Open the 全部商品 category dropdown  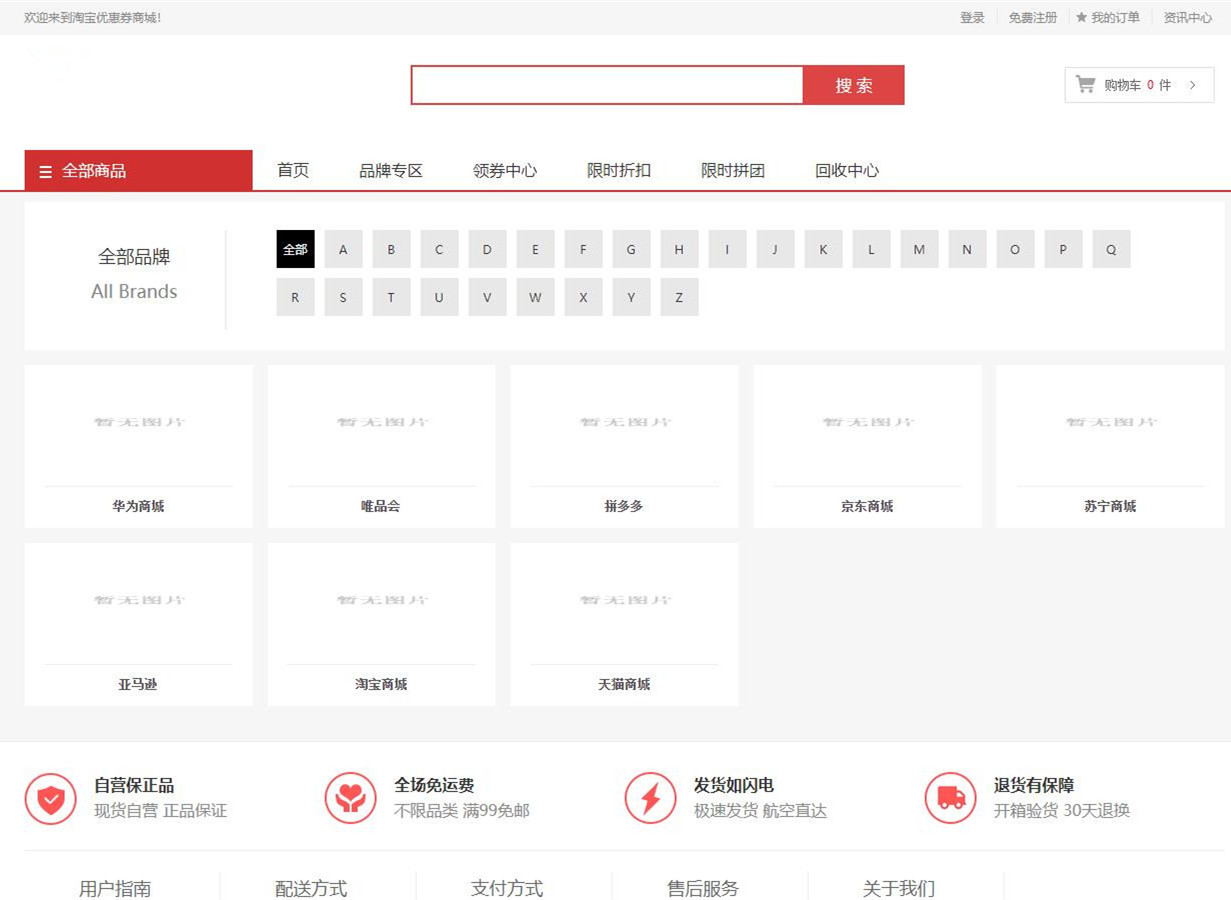(138, 170)
